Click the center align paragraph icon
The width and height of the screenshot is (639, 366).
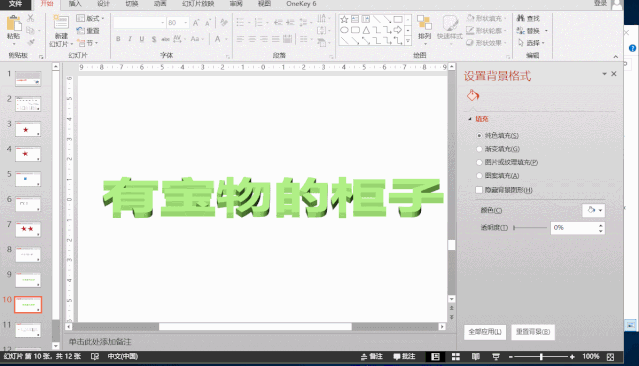tap(252, 39)
